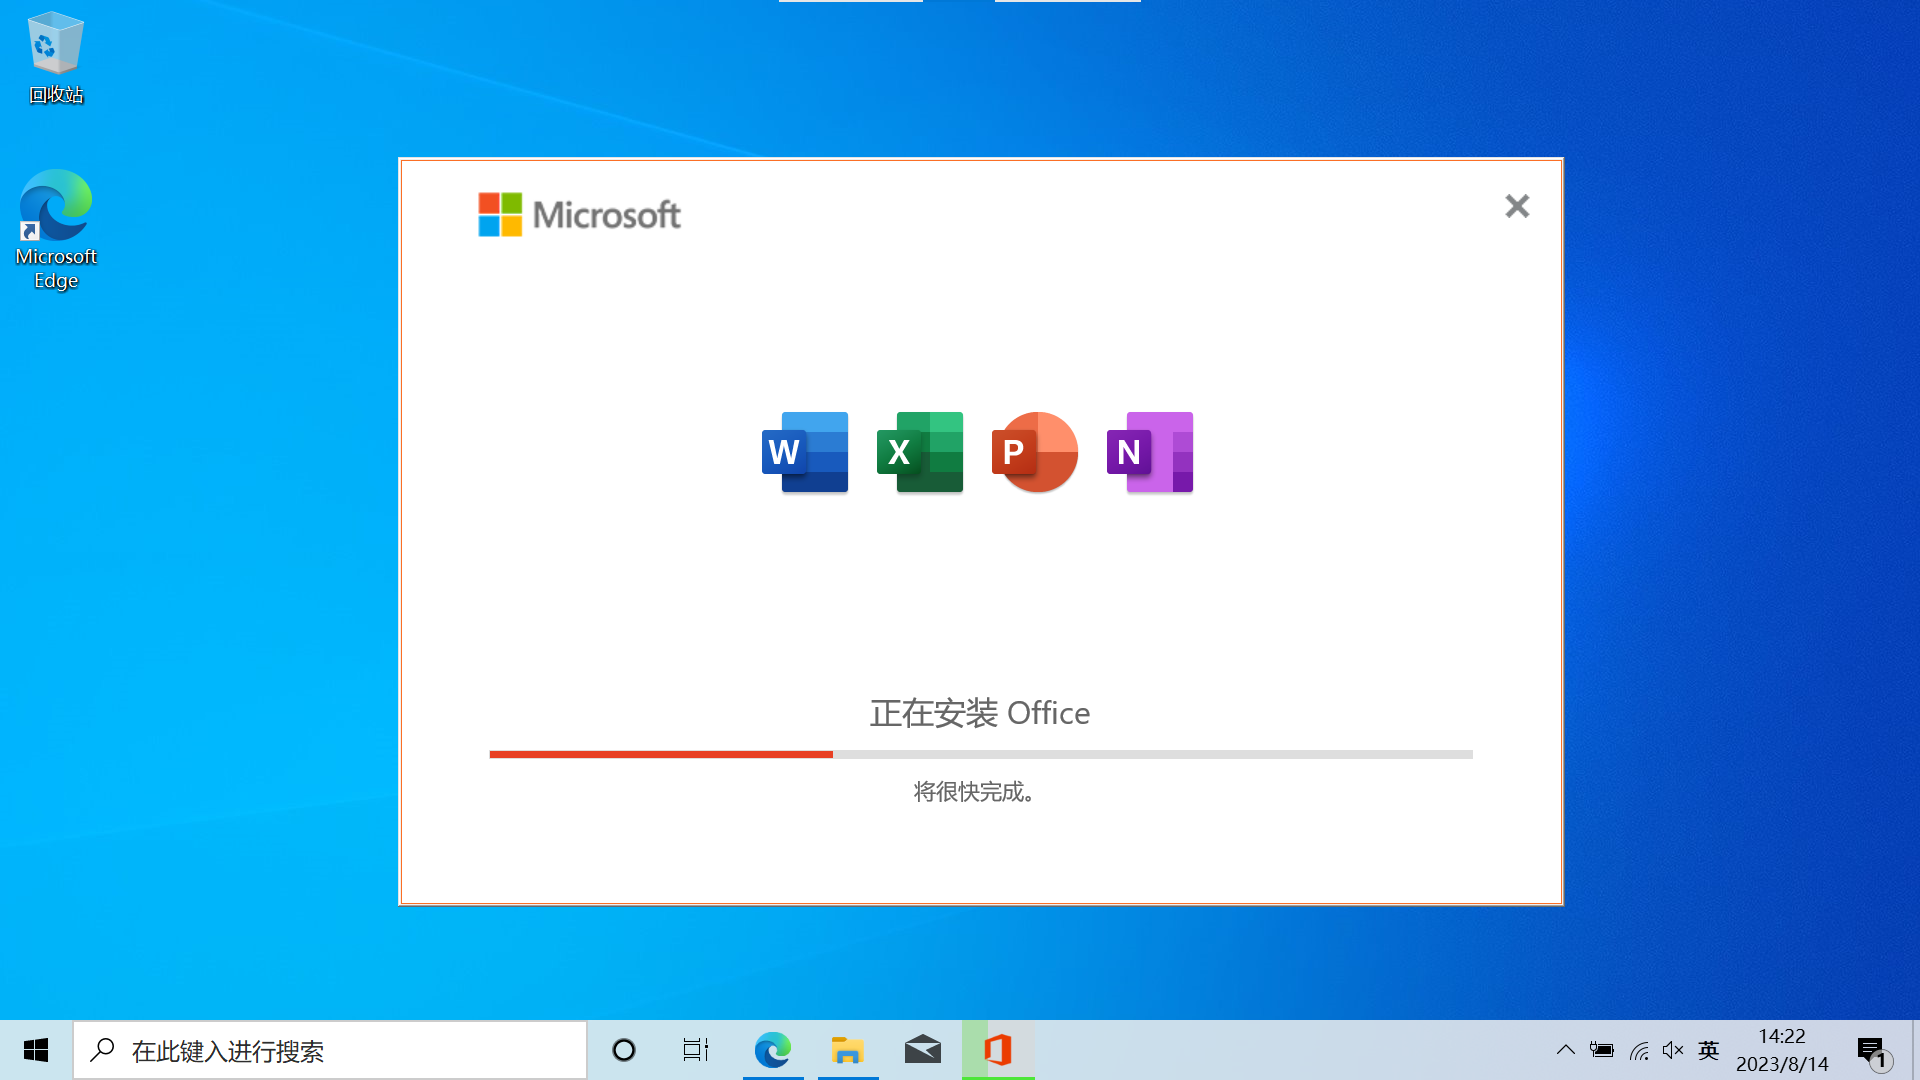The image size is (1920, 1080).
Task: Open Cortana from the taskbar
Action: (x=624, y=1050)
